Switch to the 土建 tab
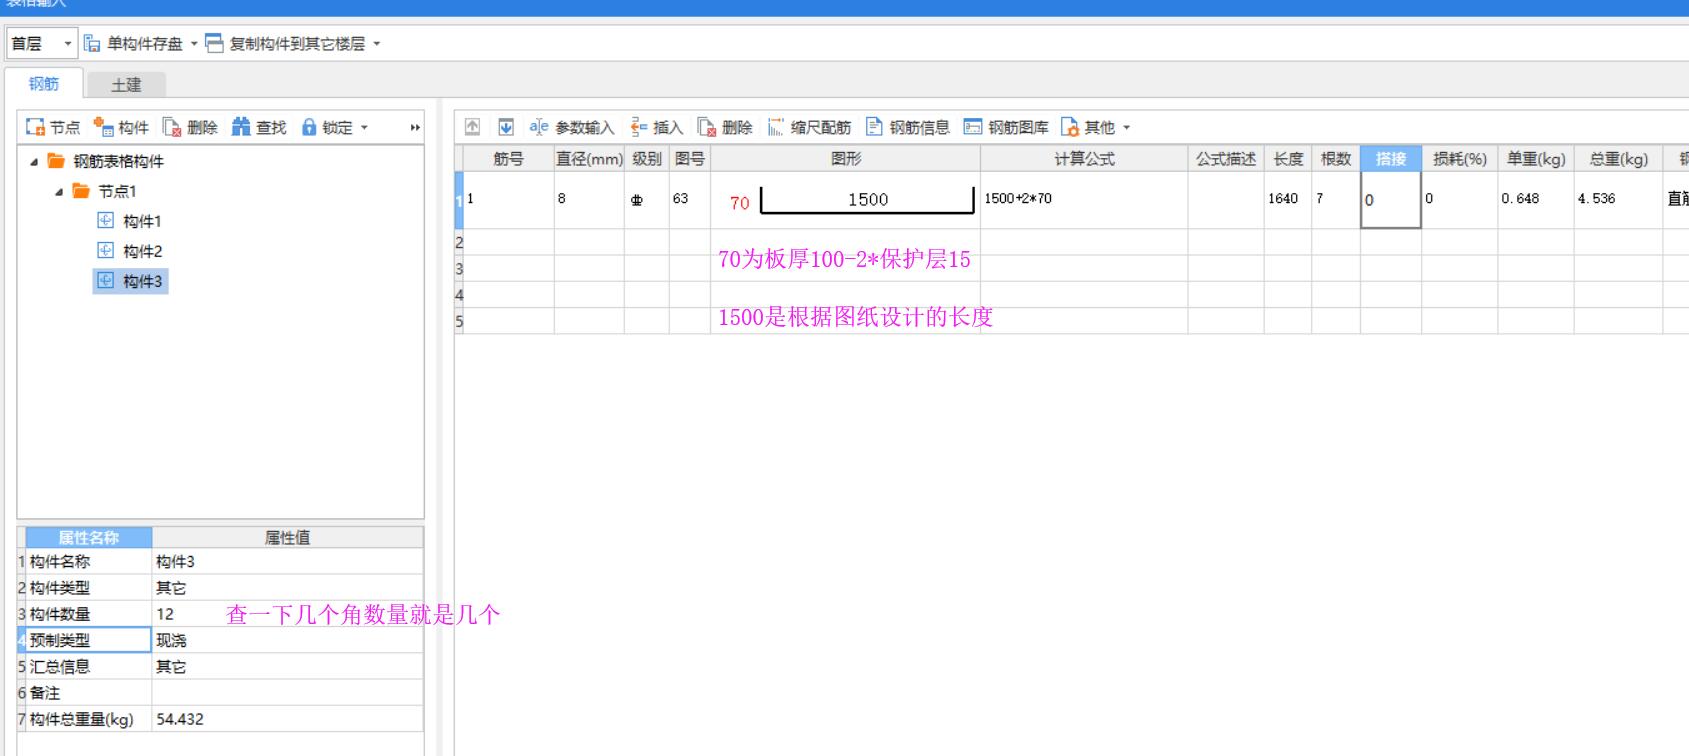The width and height of the screenshot is (1689, 756). click(x=126, y=85)
